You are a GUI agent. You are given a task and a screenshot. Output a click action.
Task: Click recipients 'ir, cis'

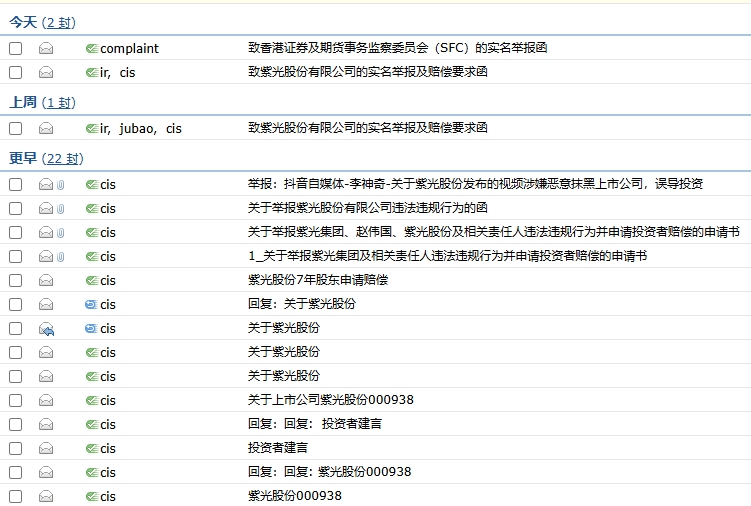[x=118, y=72]
